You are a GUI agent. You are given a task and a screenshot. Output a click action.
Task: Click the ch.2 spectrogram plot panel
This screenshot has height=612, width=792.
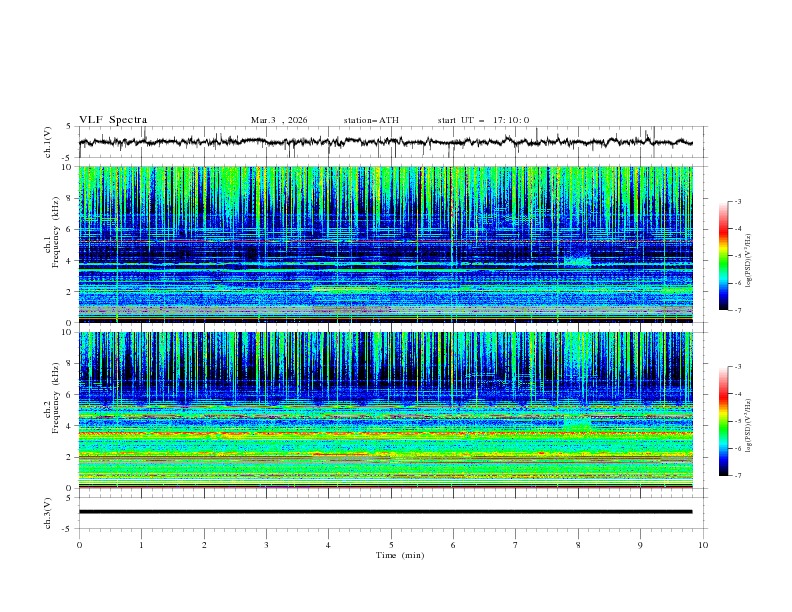pyautogui.click(x=386, y=410)
